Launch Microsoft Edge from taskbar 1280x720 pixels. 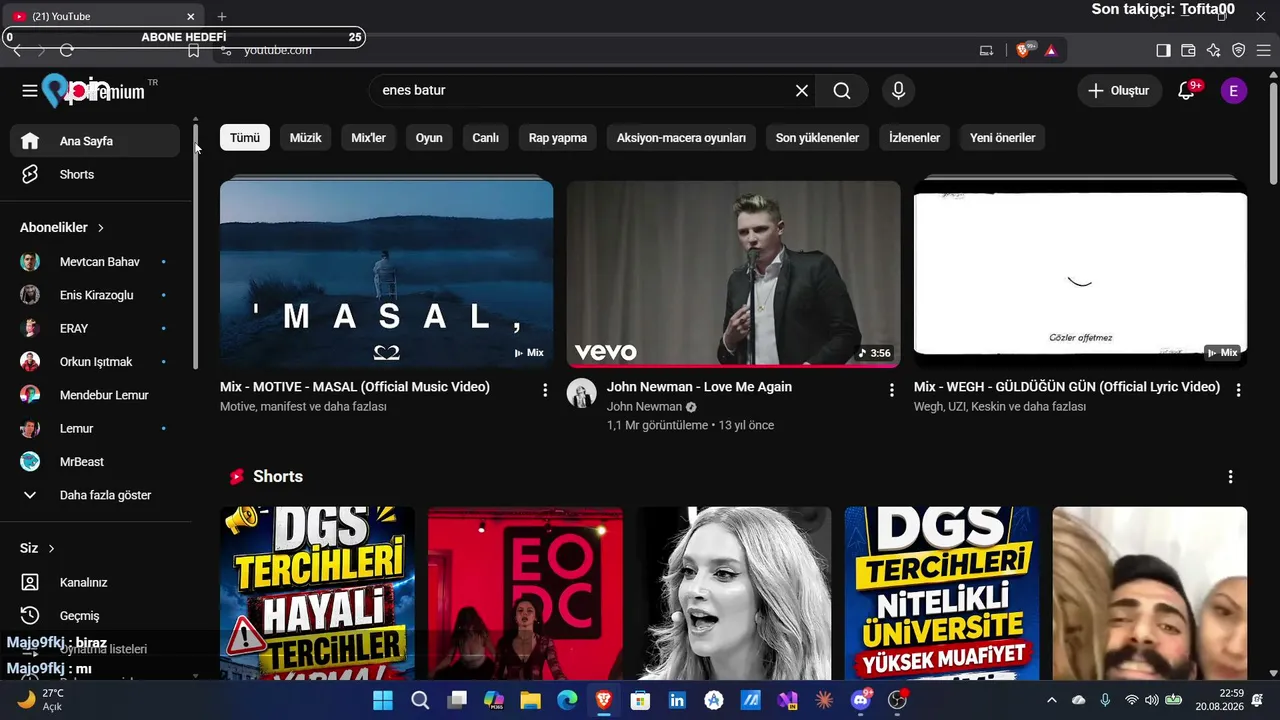point(567,700)
